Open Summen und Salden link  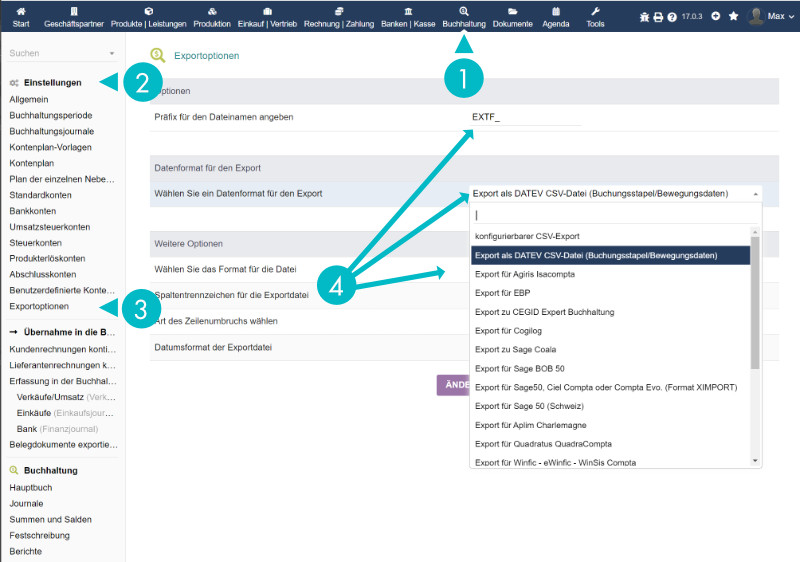point(51,519)
